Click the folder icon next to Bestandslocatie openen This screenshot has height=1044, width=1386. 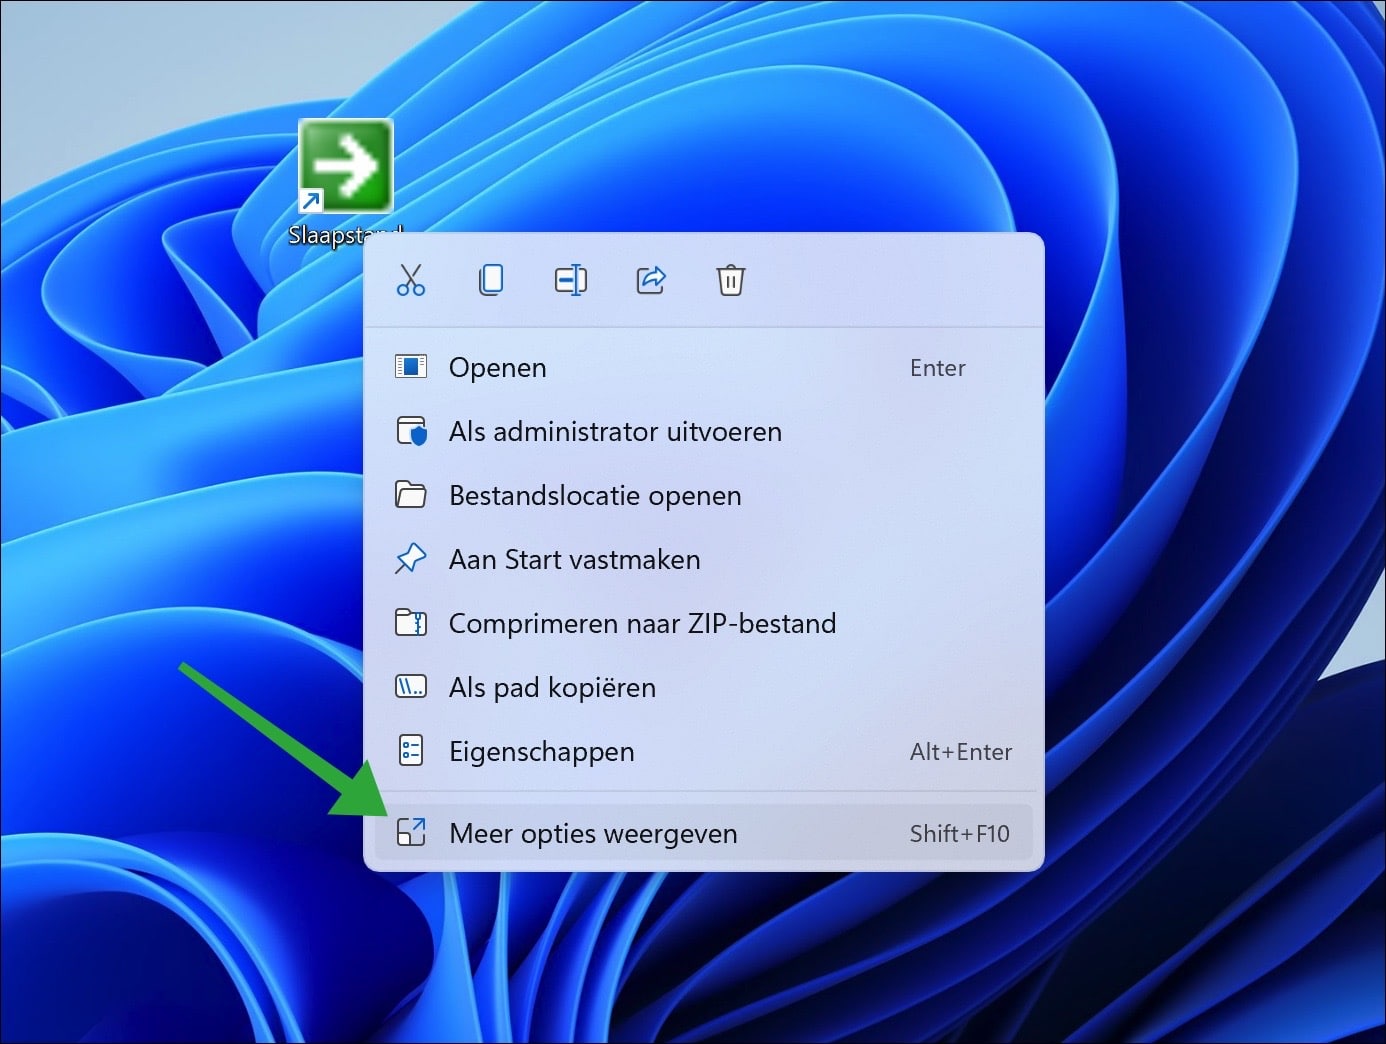coord(411,495)
